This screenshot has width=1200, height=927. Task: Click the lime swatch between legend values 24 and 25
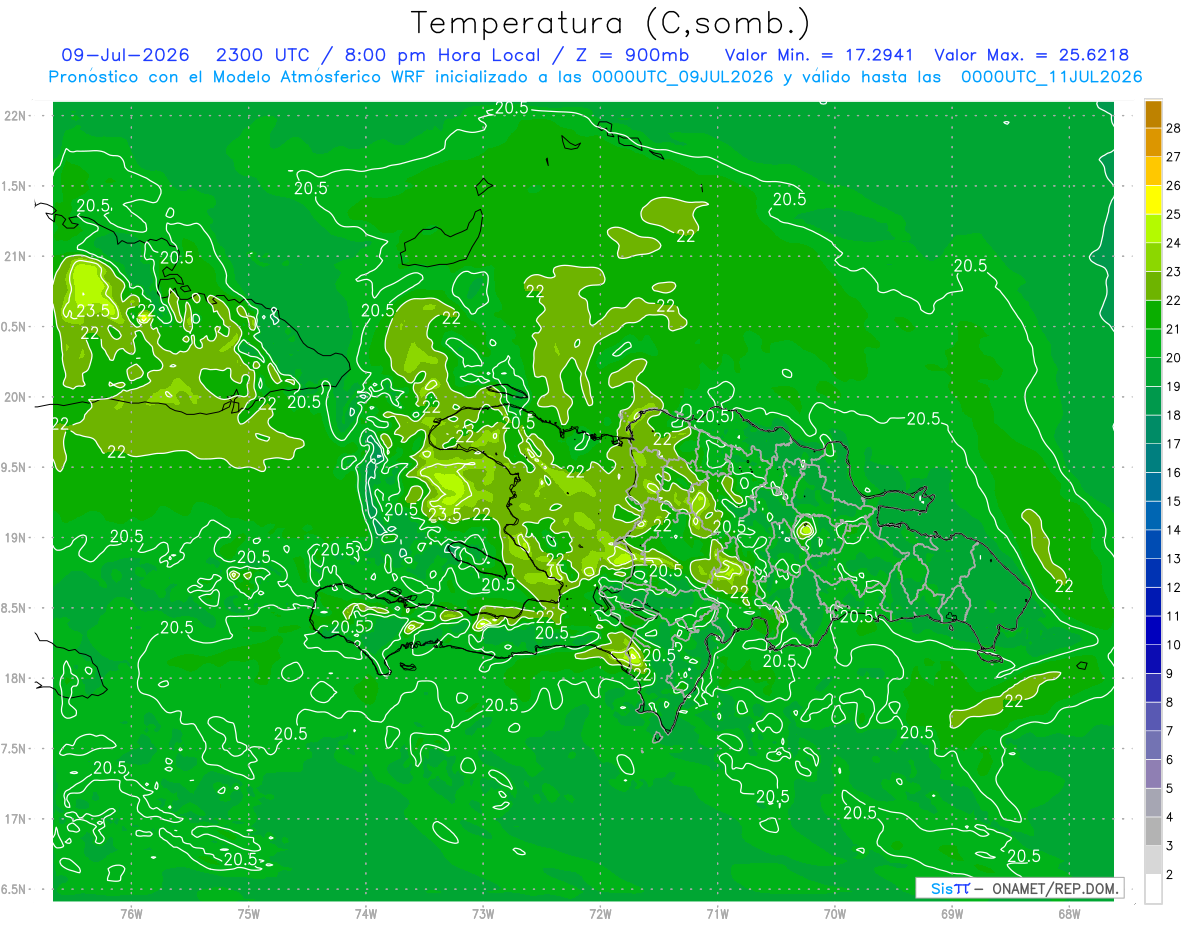pyautogui.click(x=1153, y=229)
